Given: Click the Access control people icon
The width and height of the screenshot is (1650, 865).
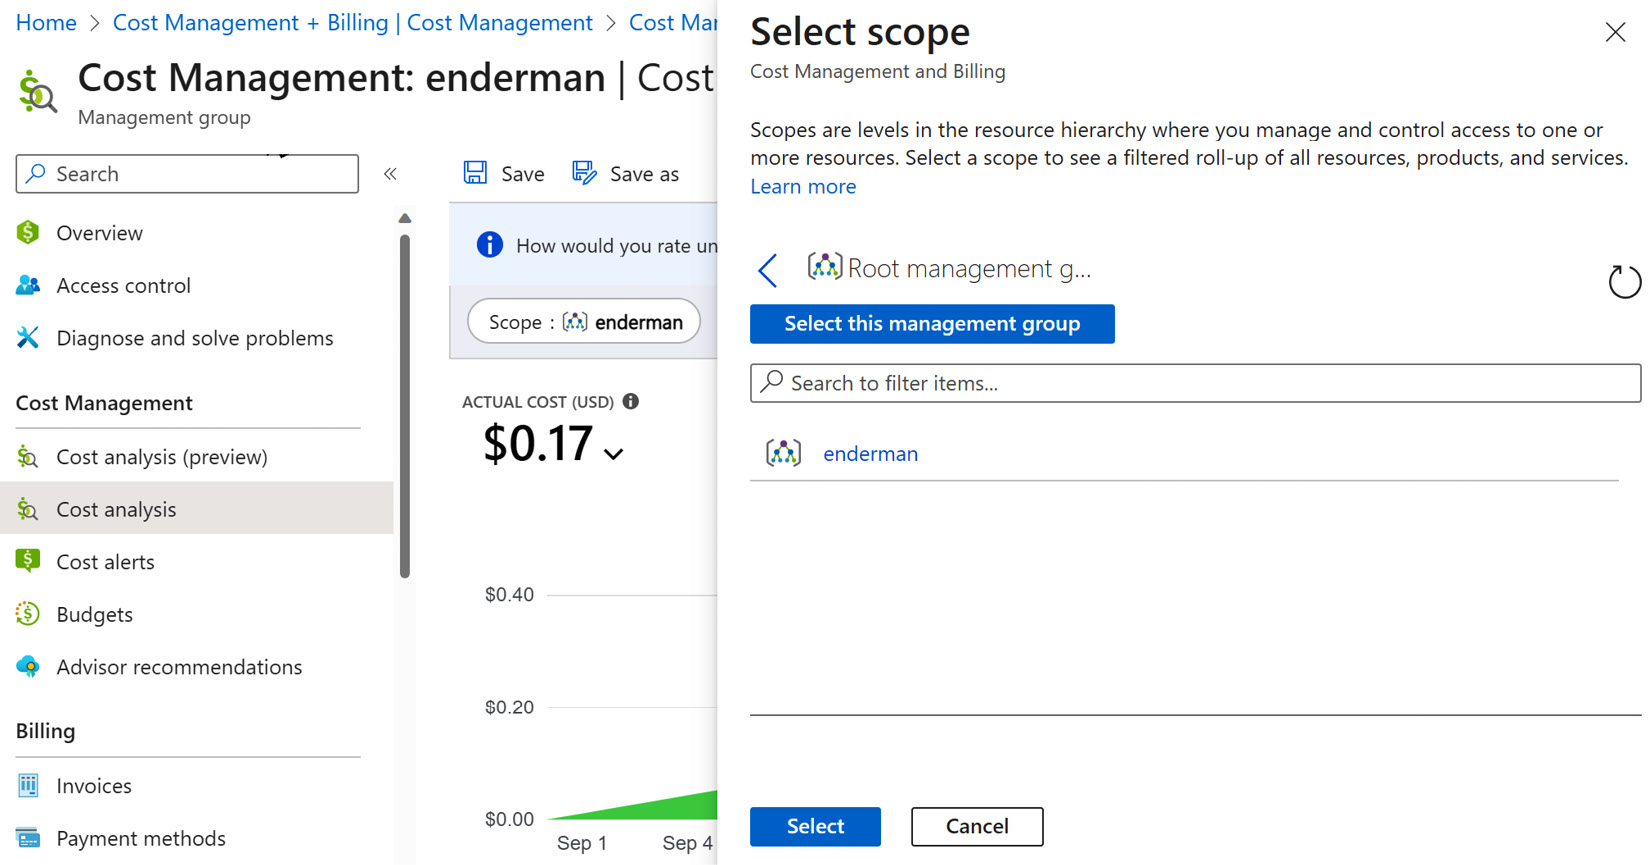Looking at the screenshot, I should (x=28, y=286).
